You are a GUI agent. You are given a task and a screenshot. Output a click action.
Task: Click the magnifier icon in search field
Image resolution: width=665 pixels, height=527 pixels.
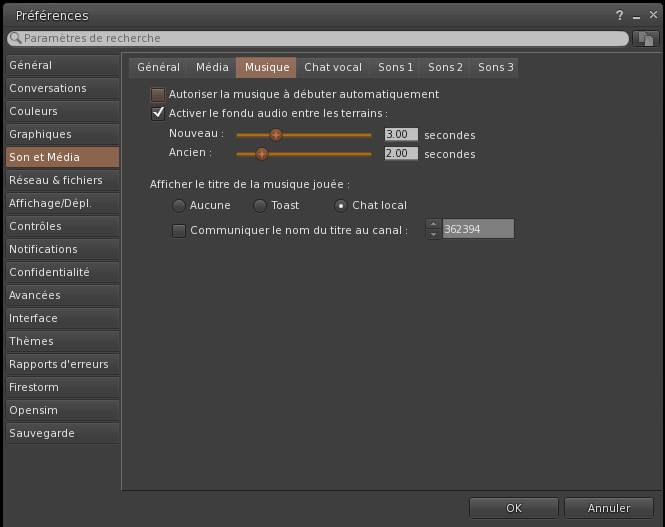15,38
